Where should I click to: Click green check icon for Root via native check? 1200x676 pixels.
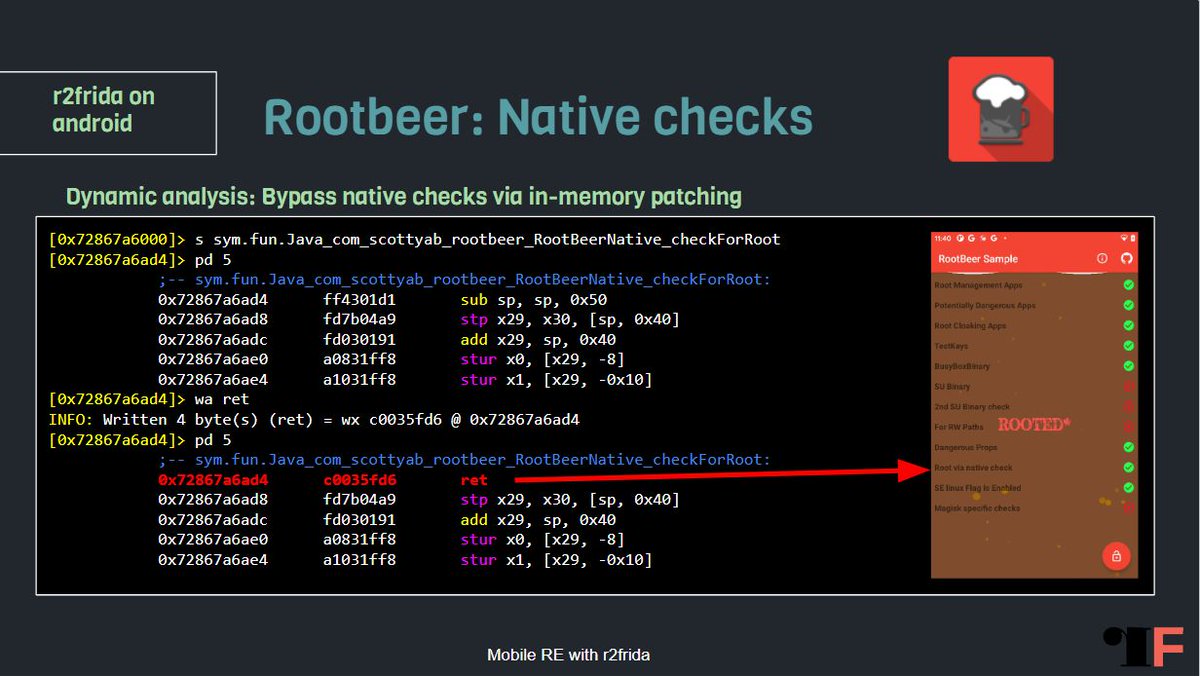tap(1128, 467)
